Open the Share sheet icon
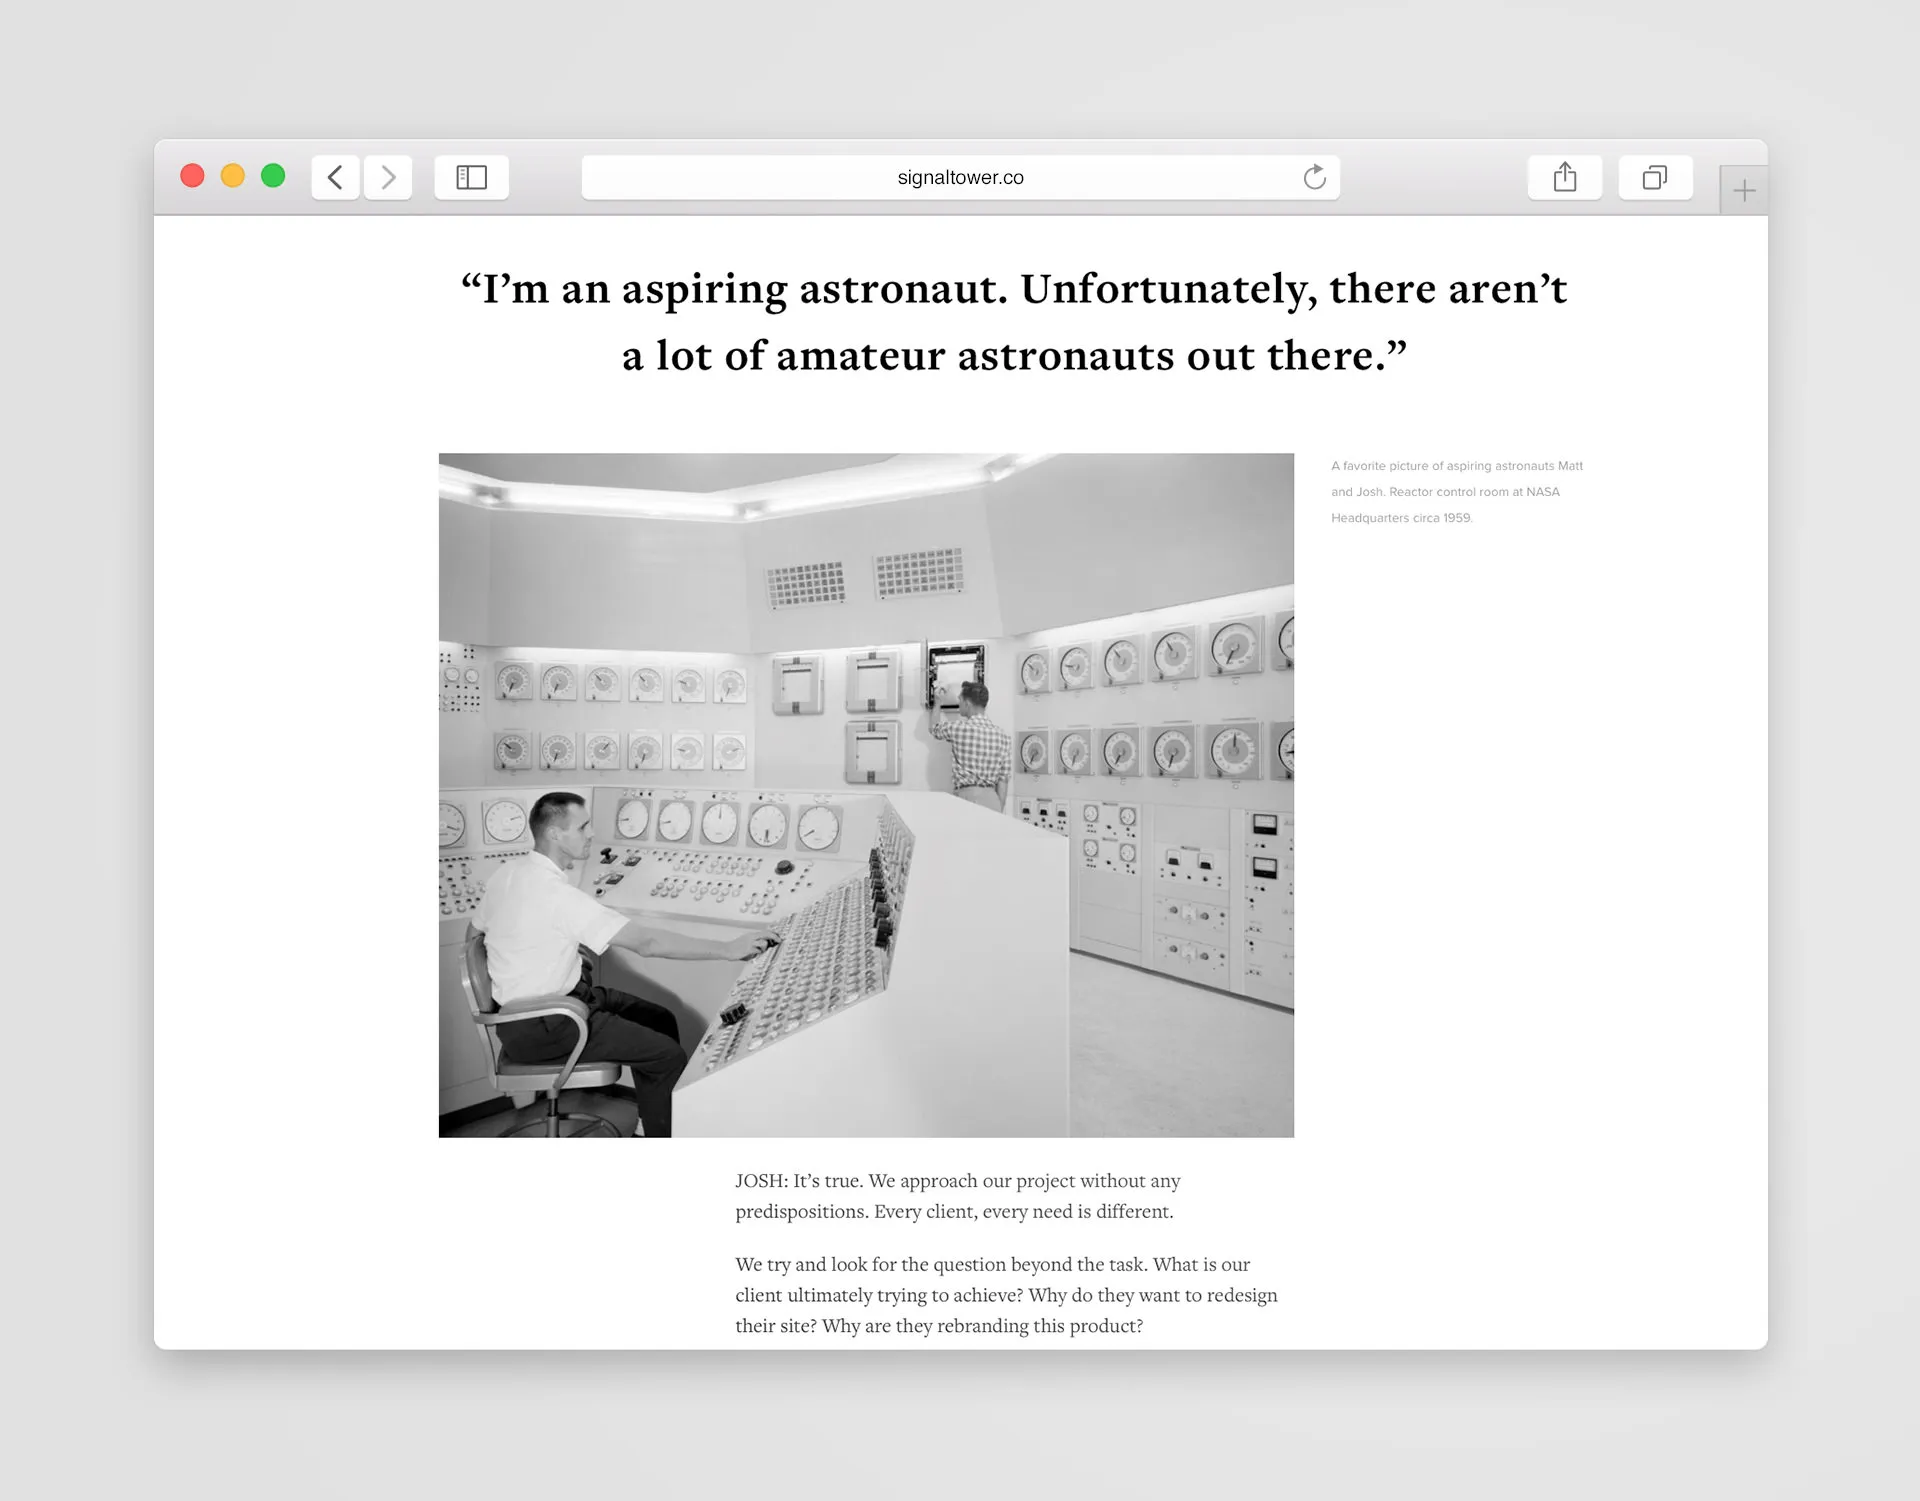 pyautogui.click(x=1564, y=178)
